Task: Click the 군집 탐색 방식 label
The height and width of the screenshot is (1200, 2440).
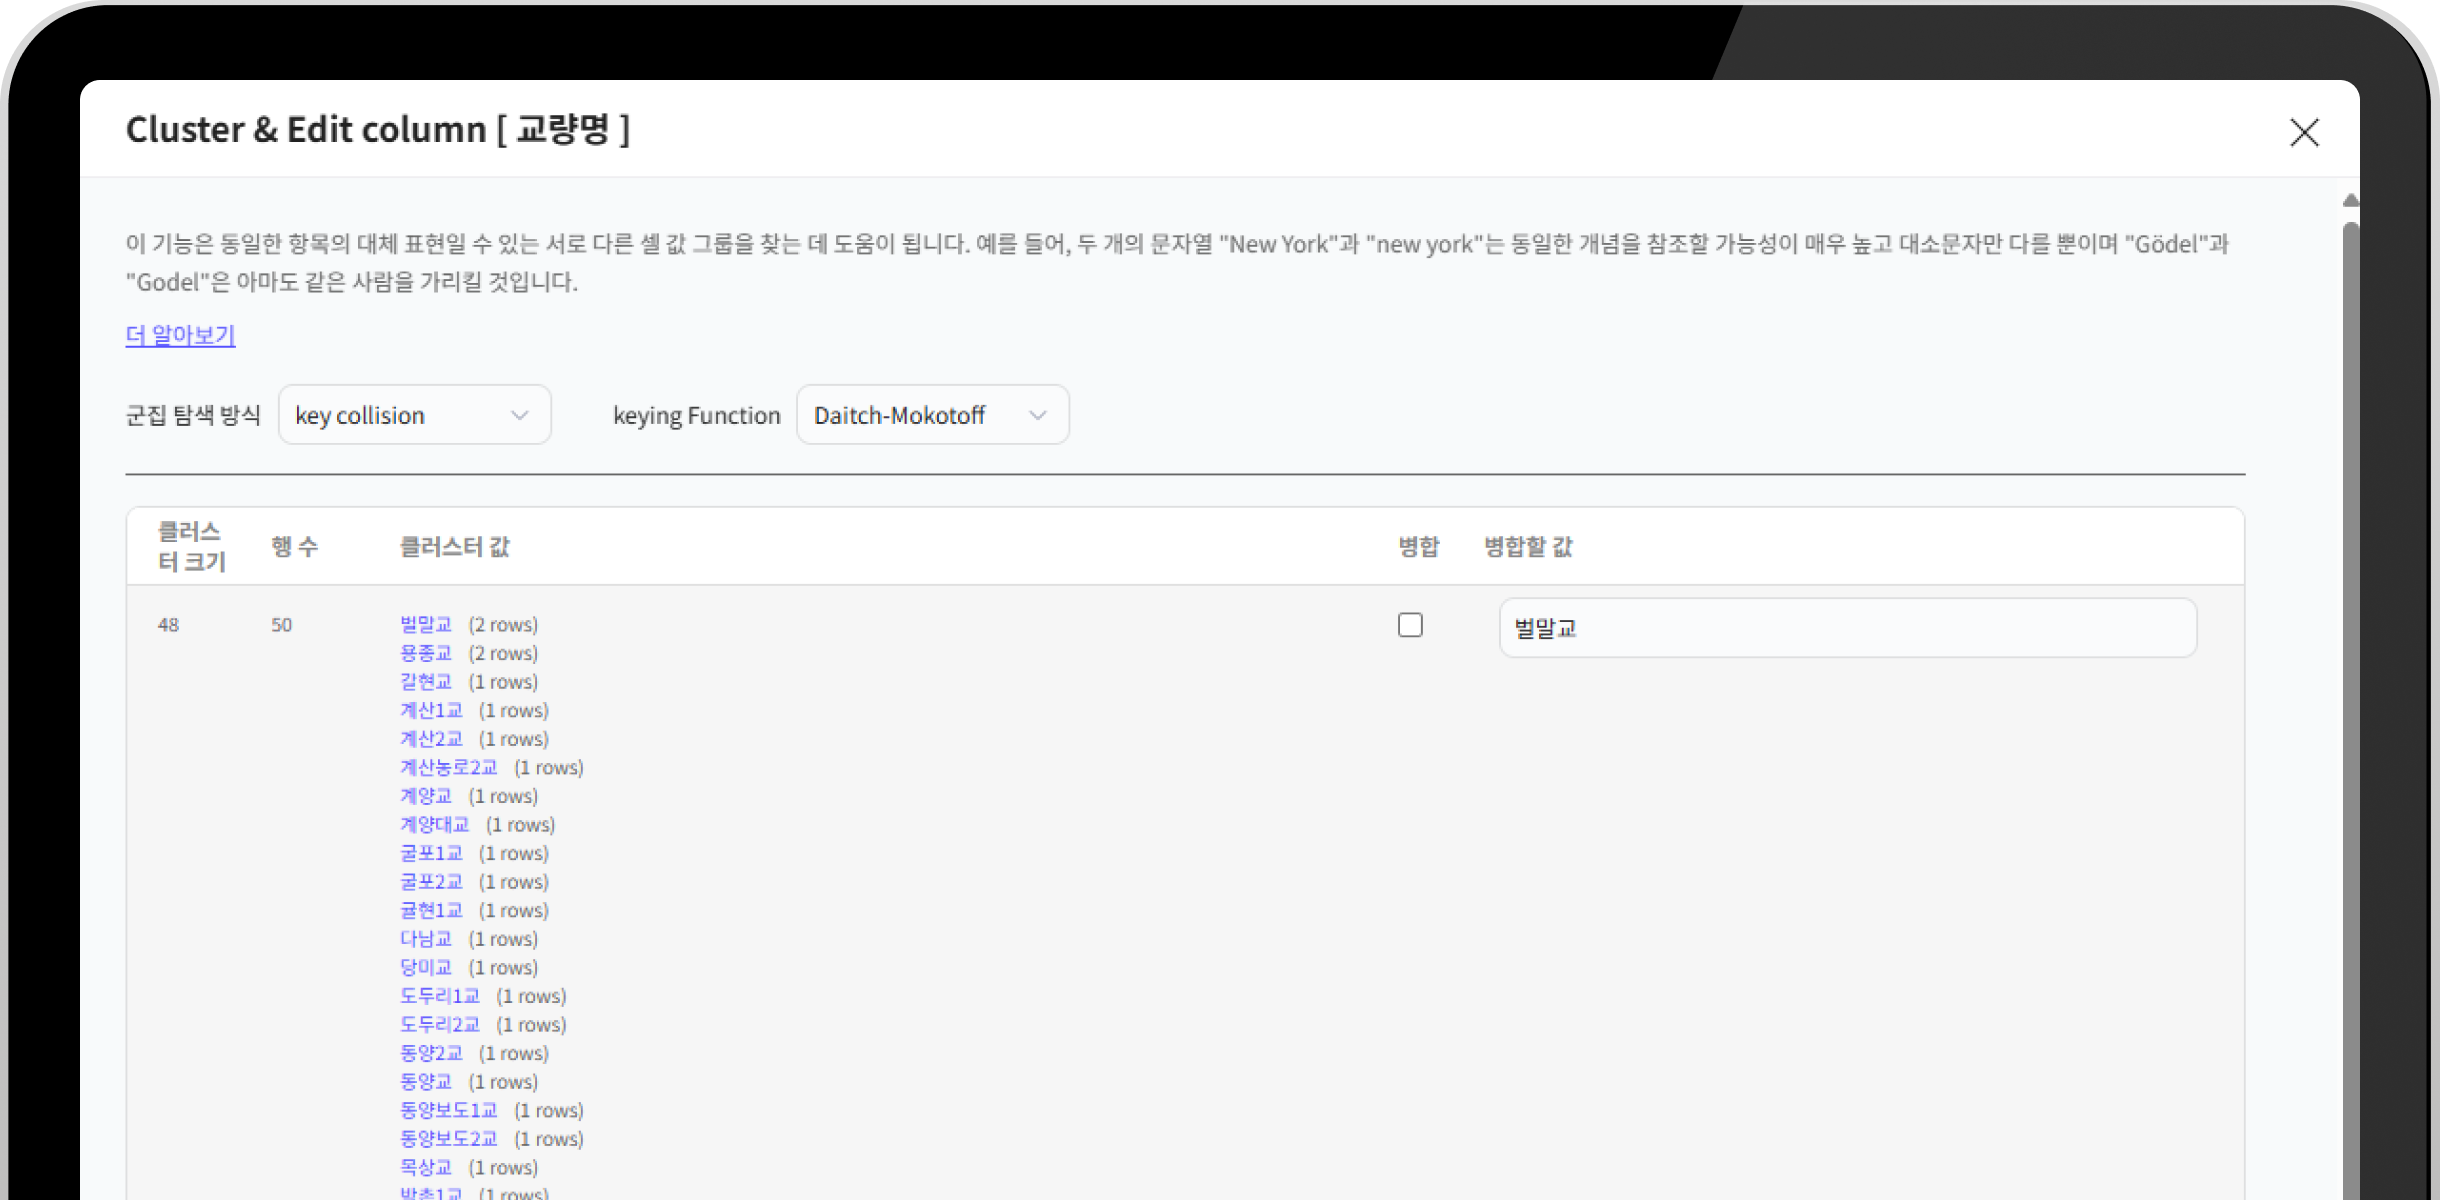Action: 193,415
